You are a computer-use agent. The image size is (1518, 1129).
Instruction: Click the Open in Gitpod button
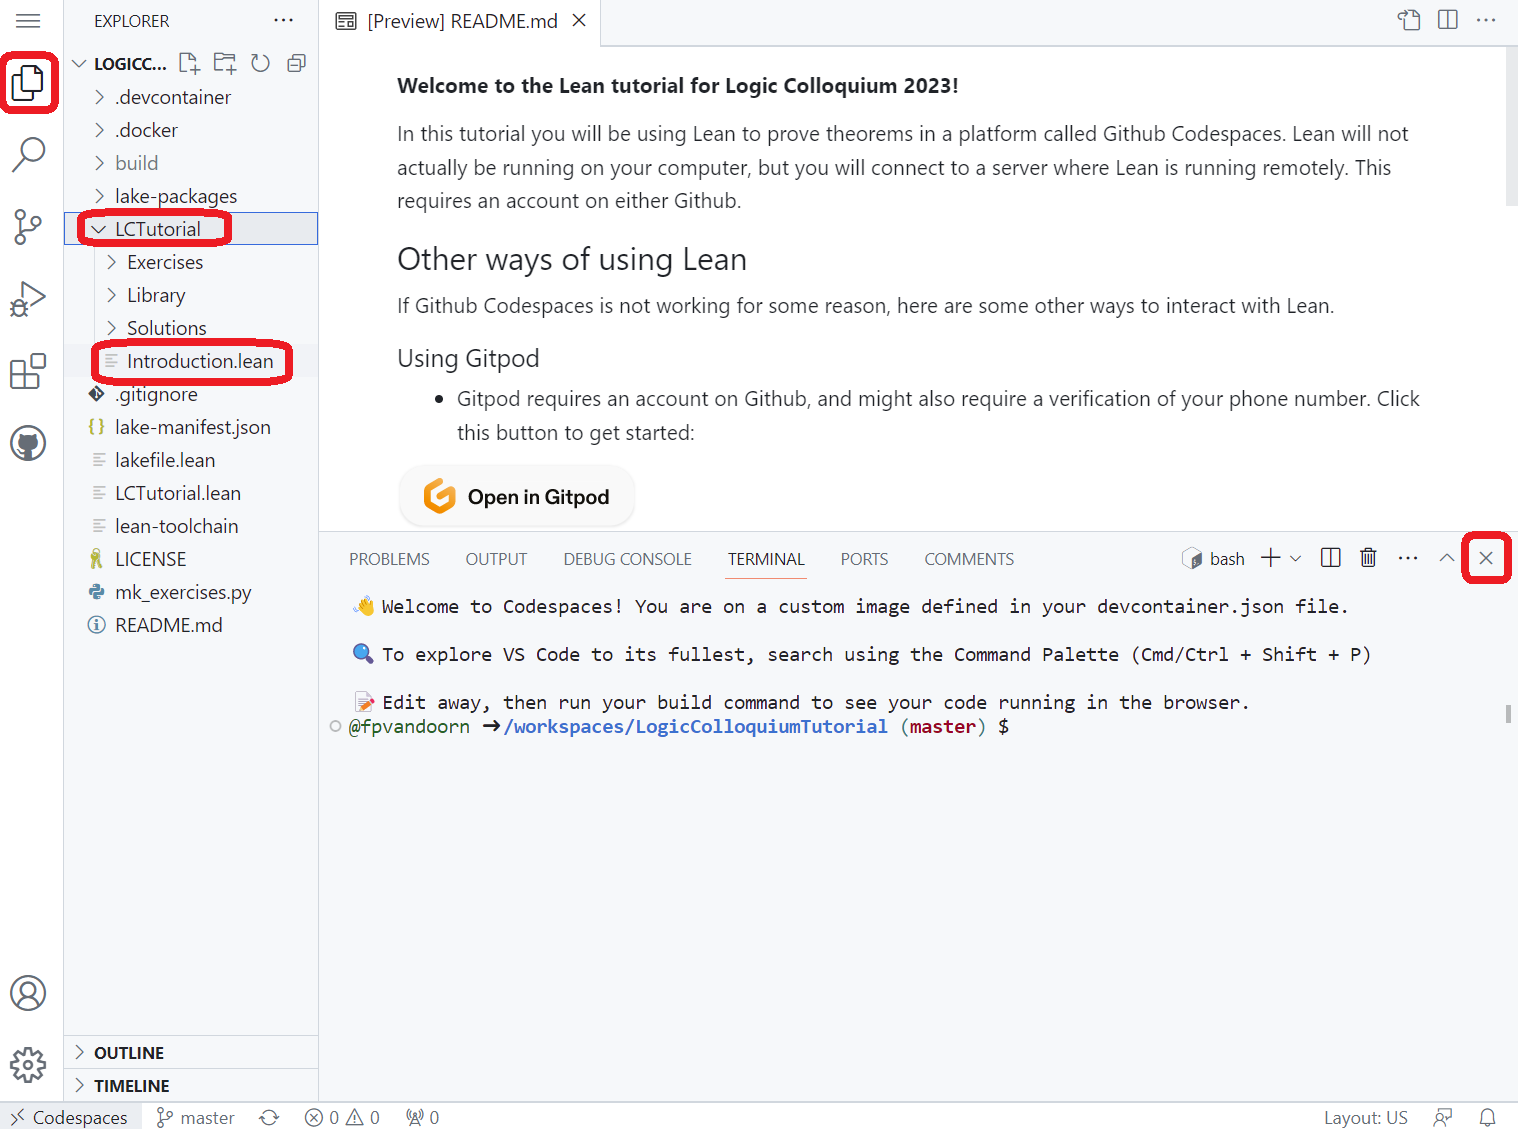pos(517,496)
